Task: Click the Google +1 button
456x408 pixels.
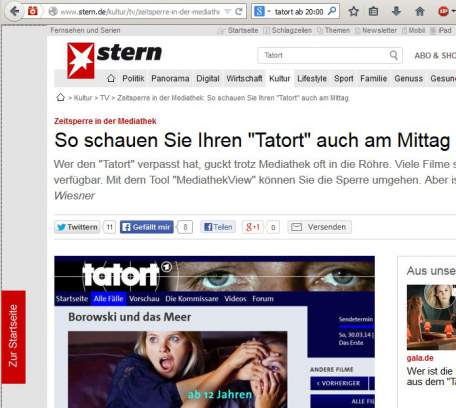Action: (253, 227)
